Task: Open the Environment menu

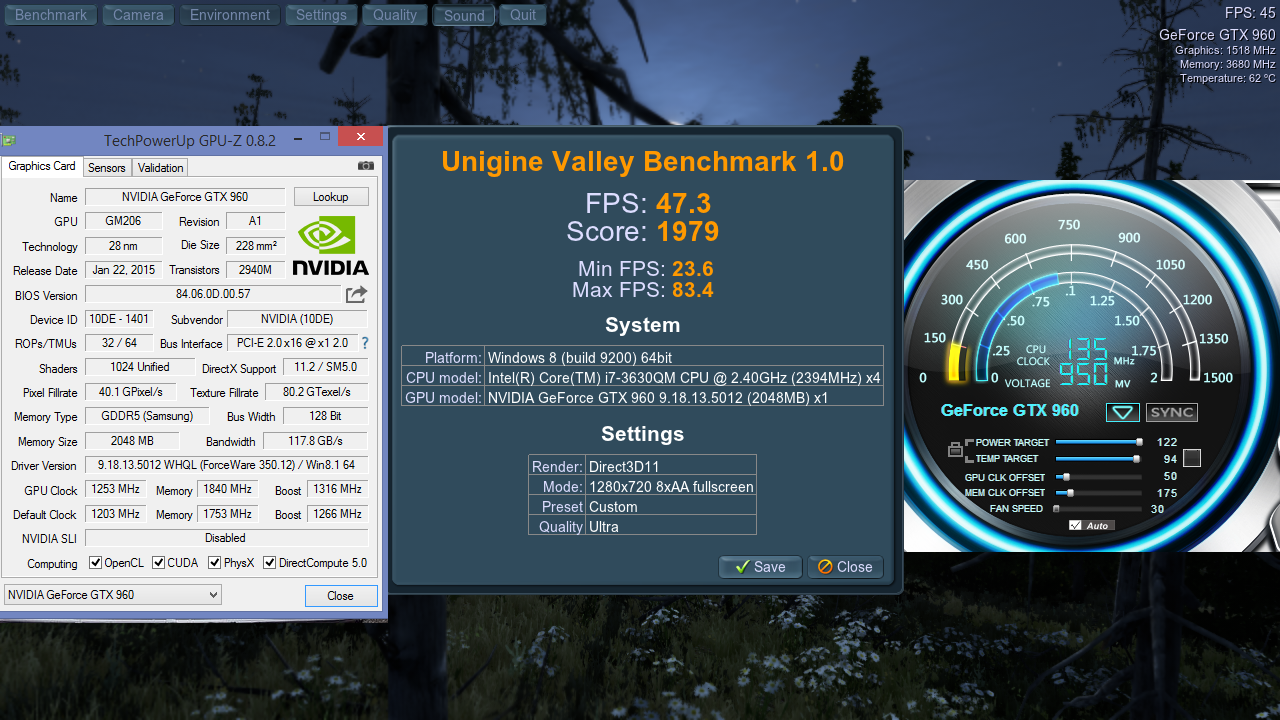Action: click(230, 15)
